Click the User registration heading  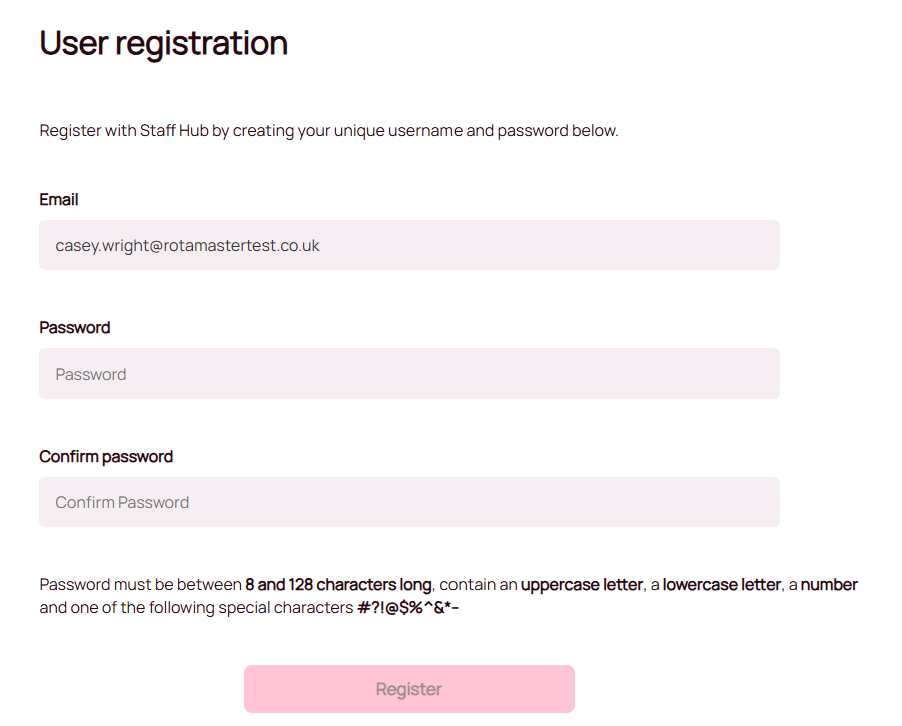pyautogui.click(x=163, y=43)
